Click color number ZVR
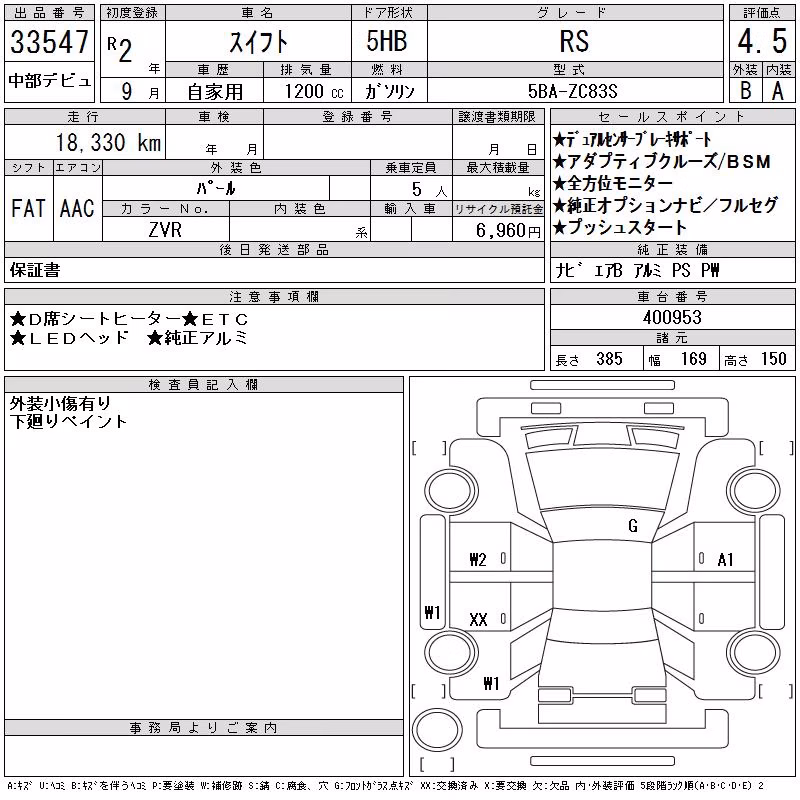The image size is (800, 800). tap(165, 230)
